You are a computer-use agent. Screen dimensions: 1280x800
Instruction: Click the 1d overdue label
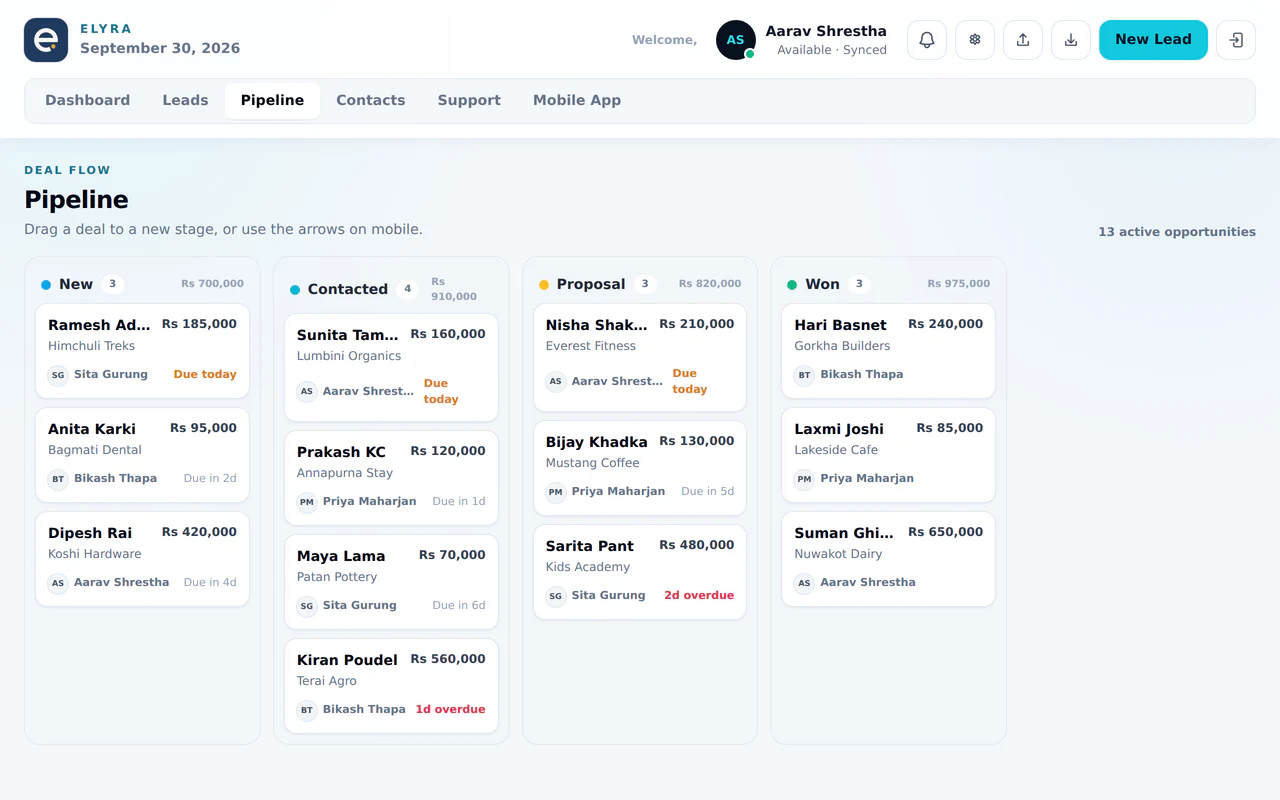450,710
